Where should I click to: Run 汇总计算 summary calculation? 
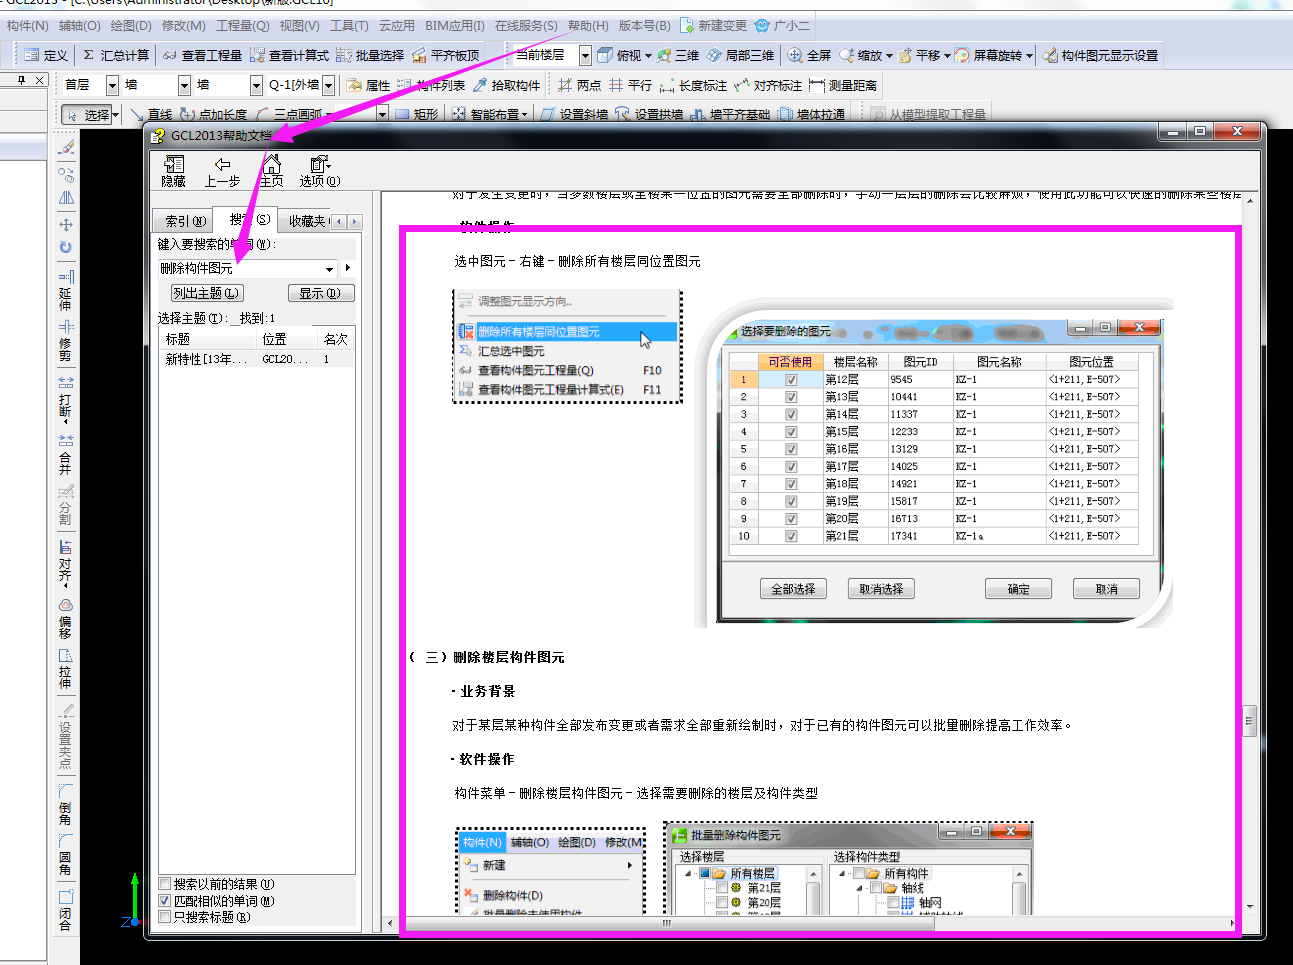[x=116, y=55]
